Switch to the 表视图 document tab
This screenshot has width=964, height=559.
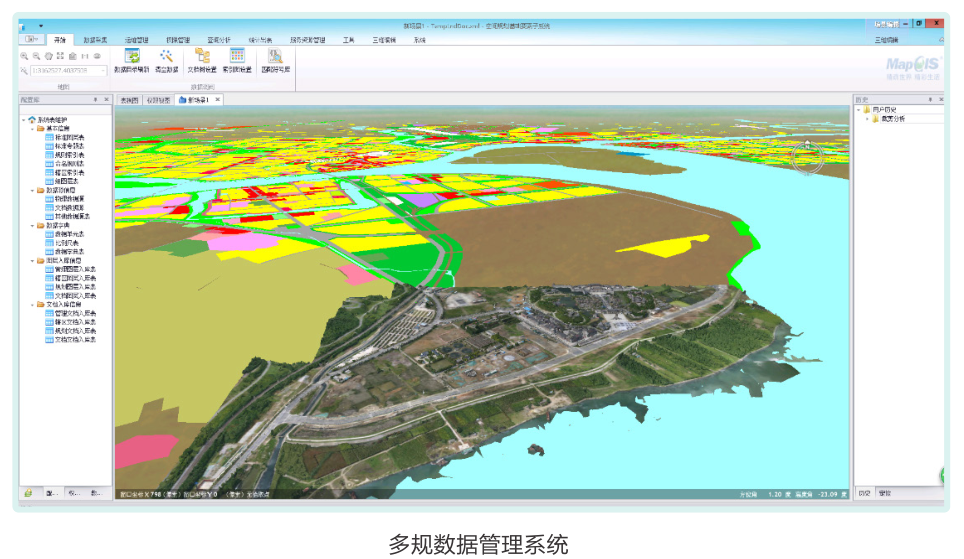coord(129,100)
